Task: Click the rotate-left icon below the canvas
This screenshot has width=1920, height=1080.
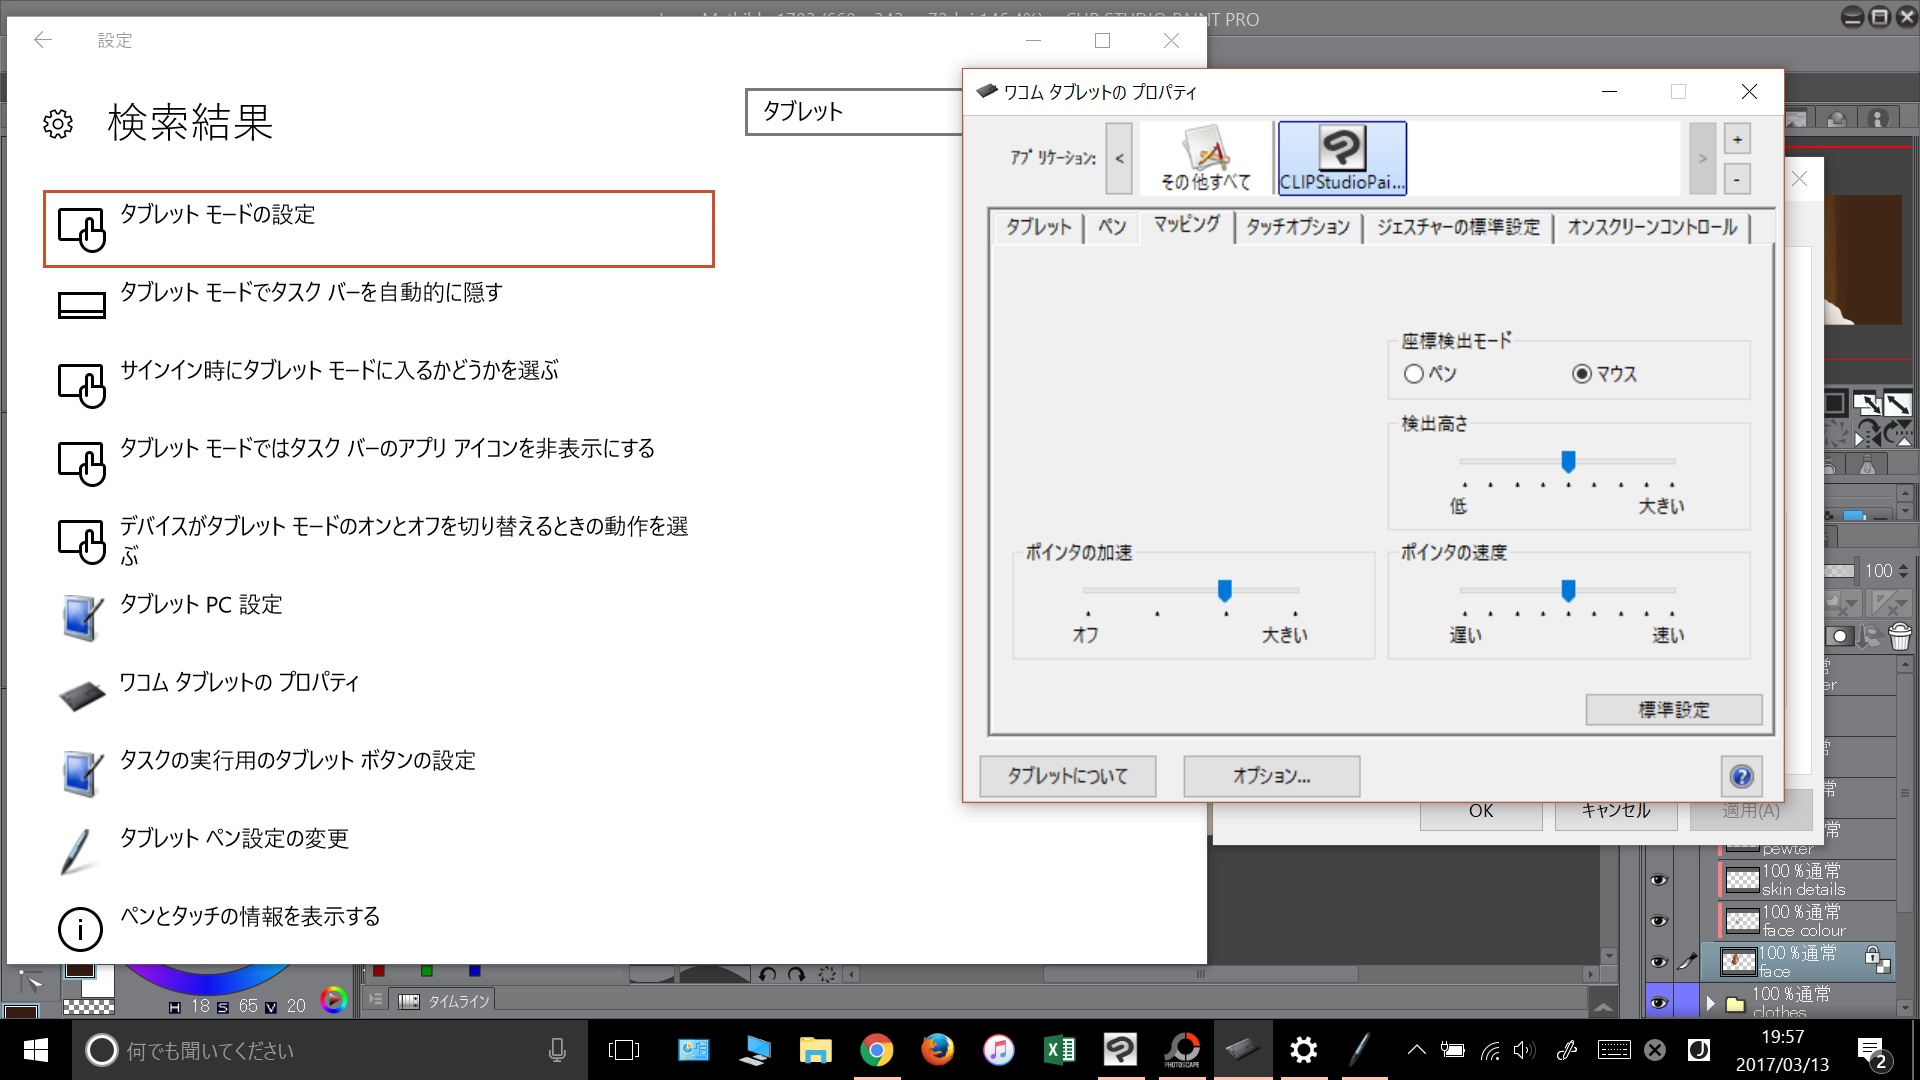Action: [x=767, y=974]
